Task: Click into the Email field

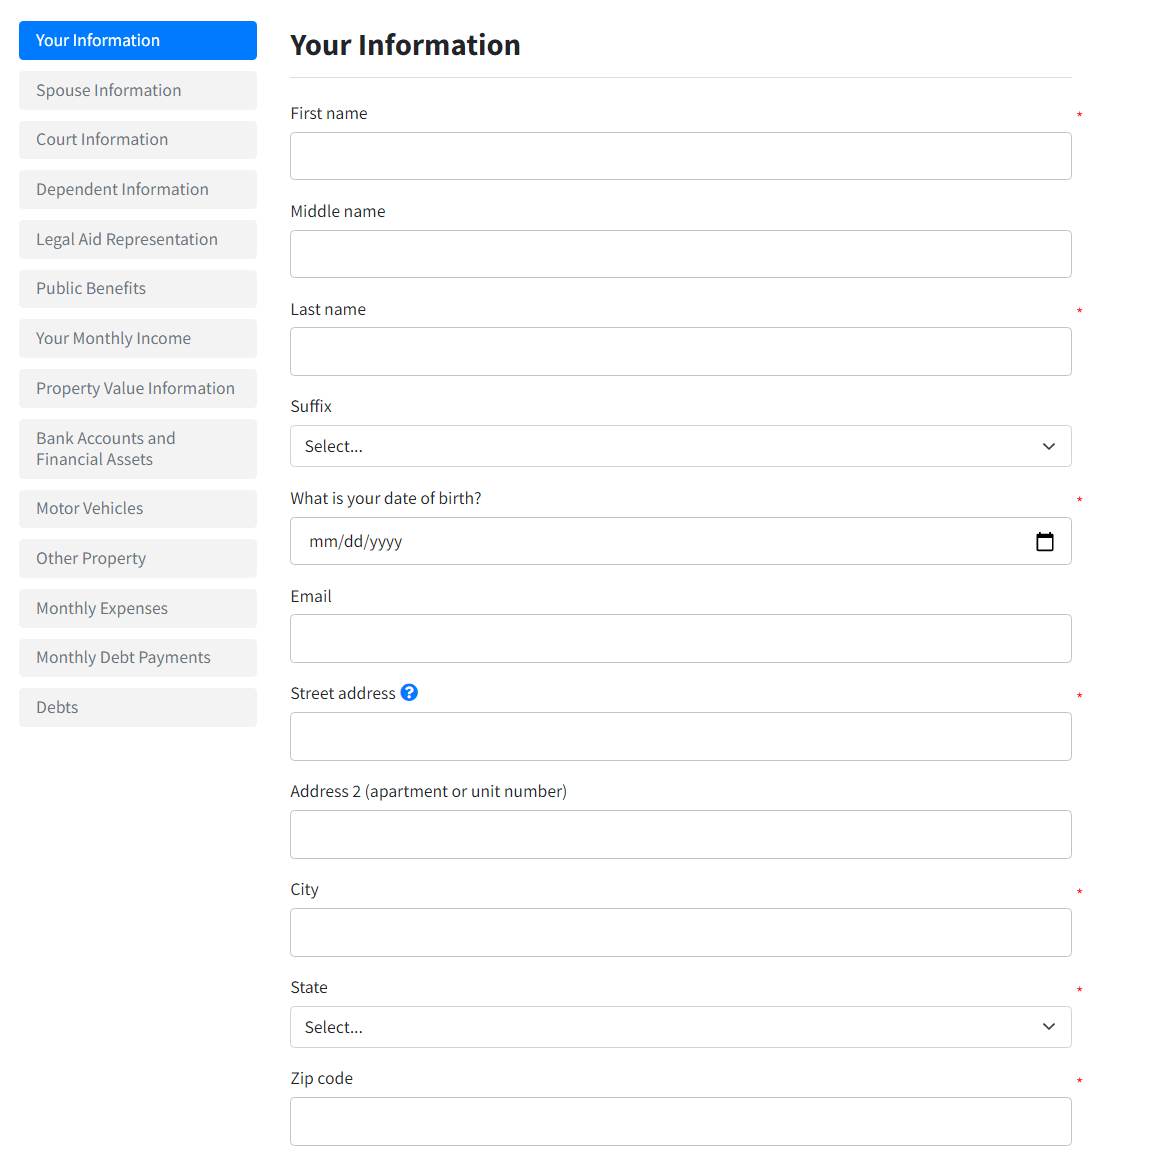Action: tap(680, 639)
